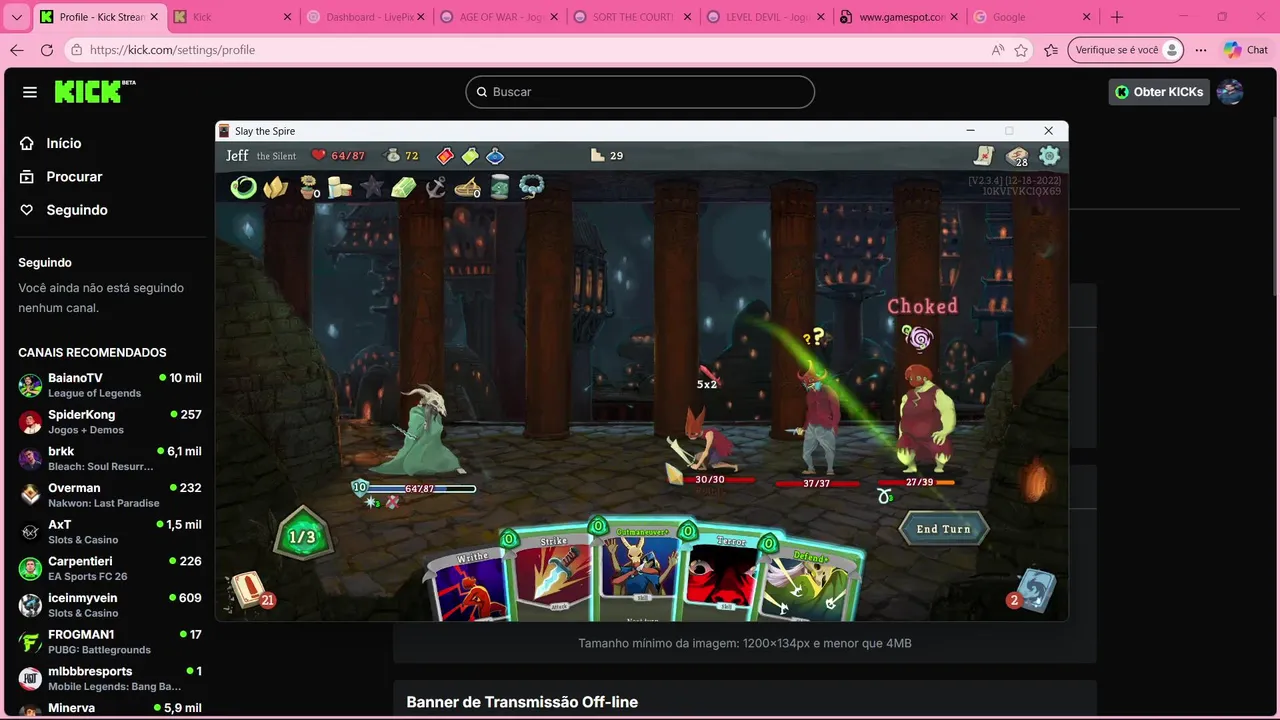1280x720 pixels.
Task: Open iceinmyvein recommended channel
Action: pyautogui.click(x=110, y=605)
